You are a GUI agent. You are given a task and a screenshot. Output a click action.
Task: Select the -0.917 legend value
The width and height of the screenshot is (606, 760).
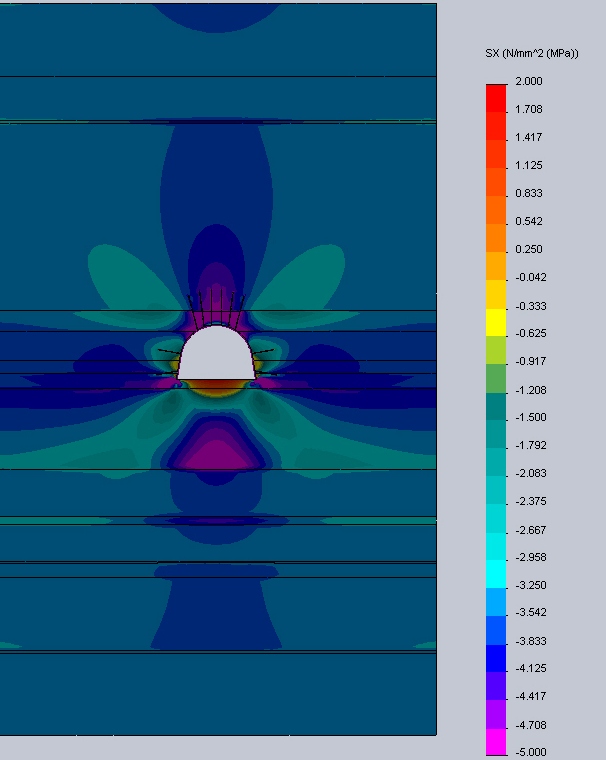531,362
